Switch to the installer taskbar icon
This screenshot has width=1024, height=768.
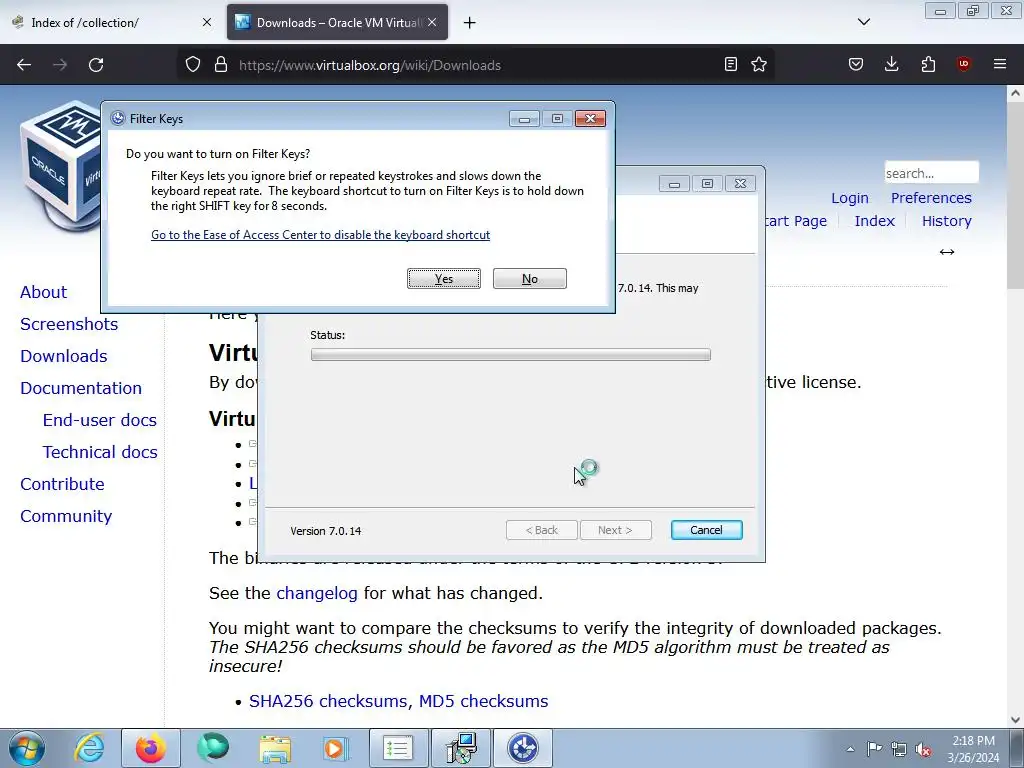click(x=461, y=748)
